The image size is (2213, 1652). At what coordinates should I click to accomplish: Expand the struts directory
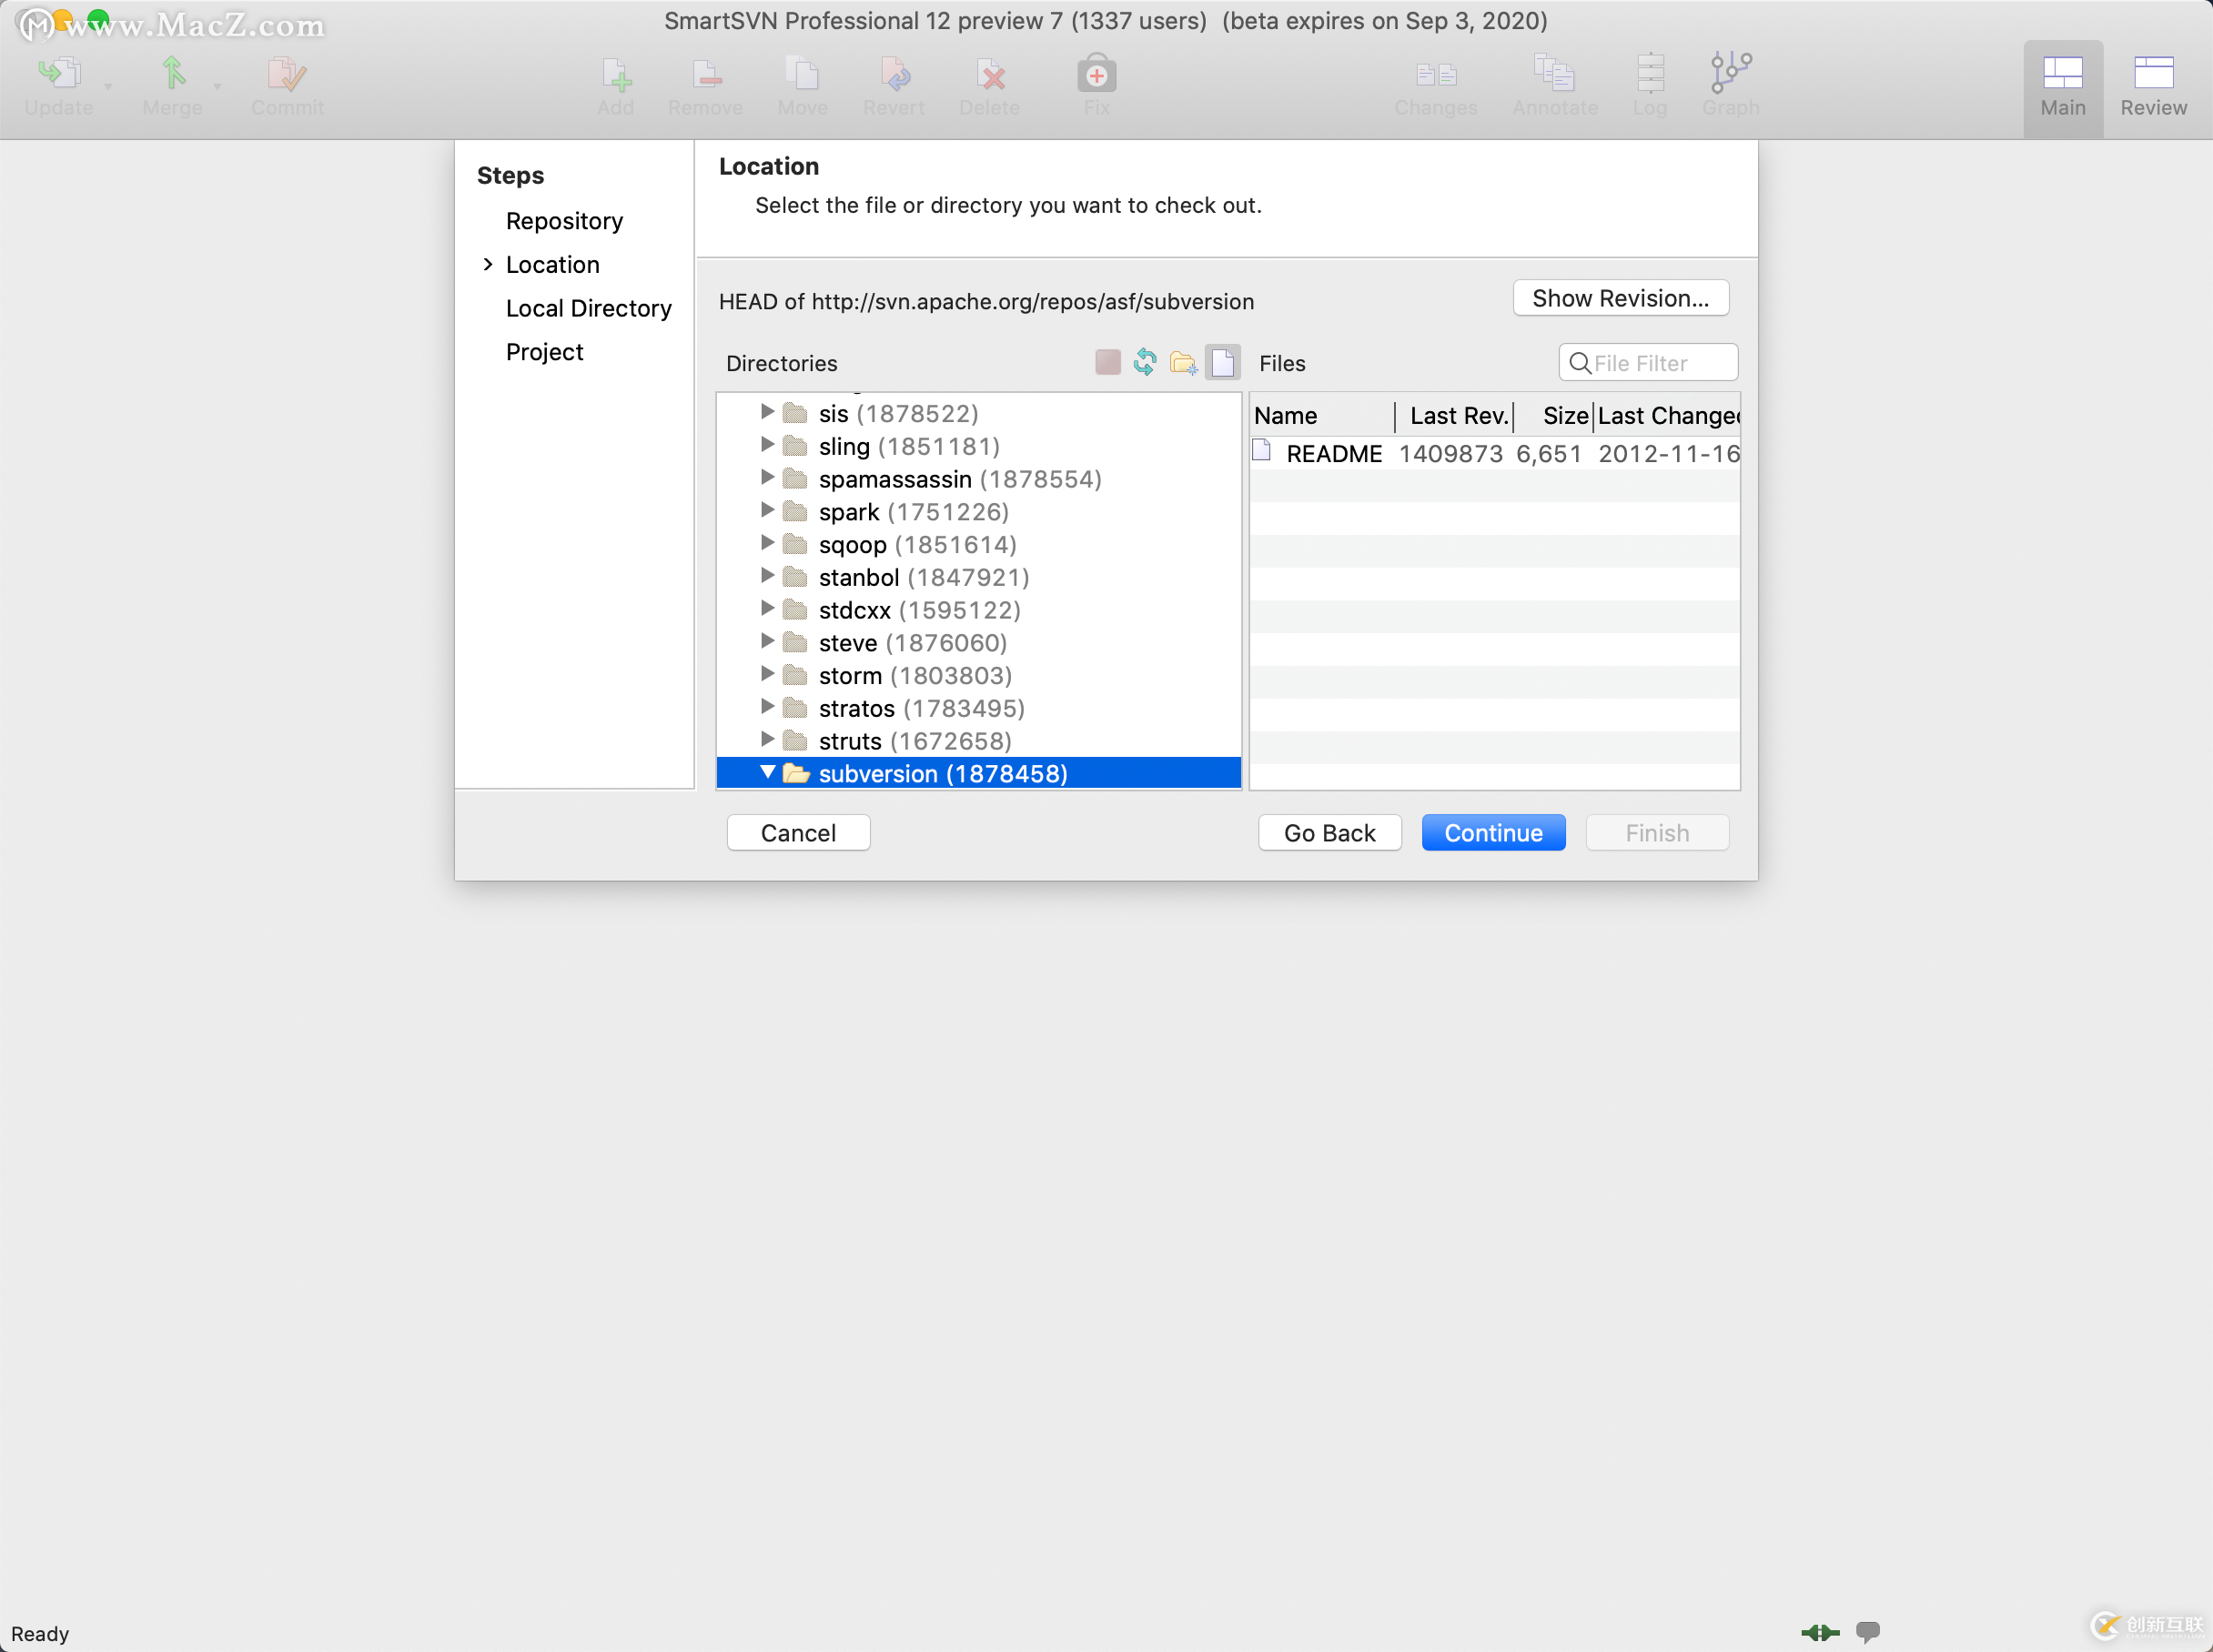767,740
